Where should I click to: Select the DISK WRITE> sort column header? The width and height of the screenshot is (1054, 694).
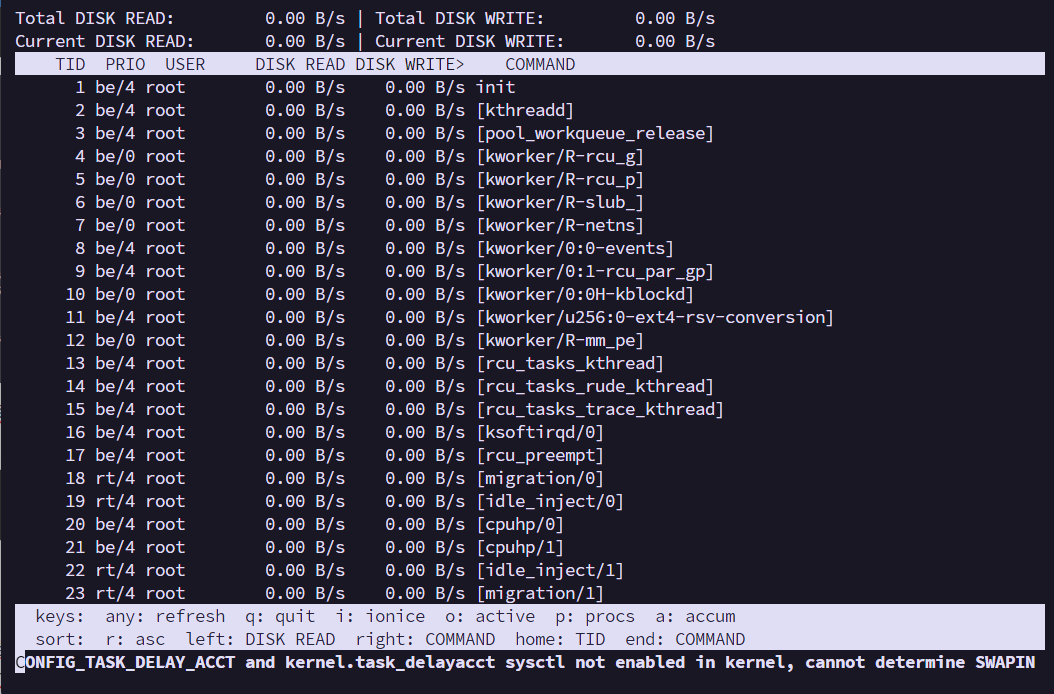(x=410, y=64)
